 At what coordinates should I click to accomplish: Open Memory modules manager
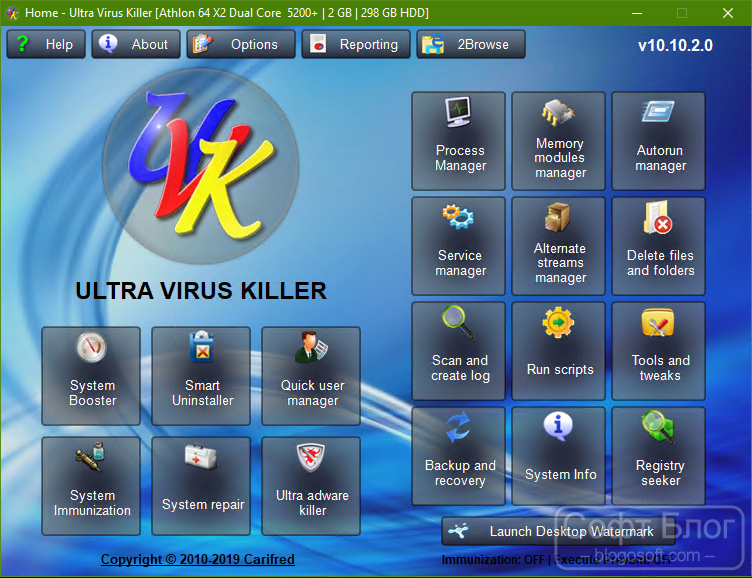558,141
